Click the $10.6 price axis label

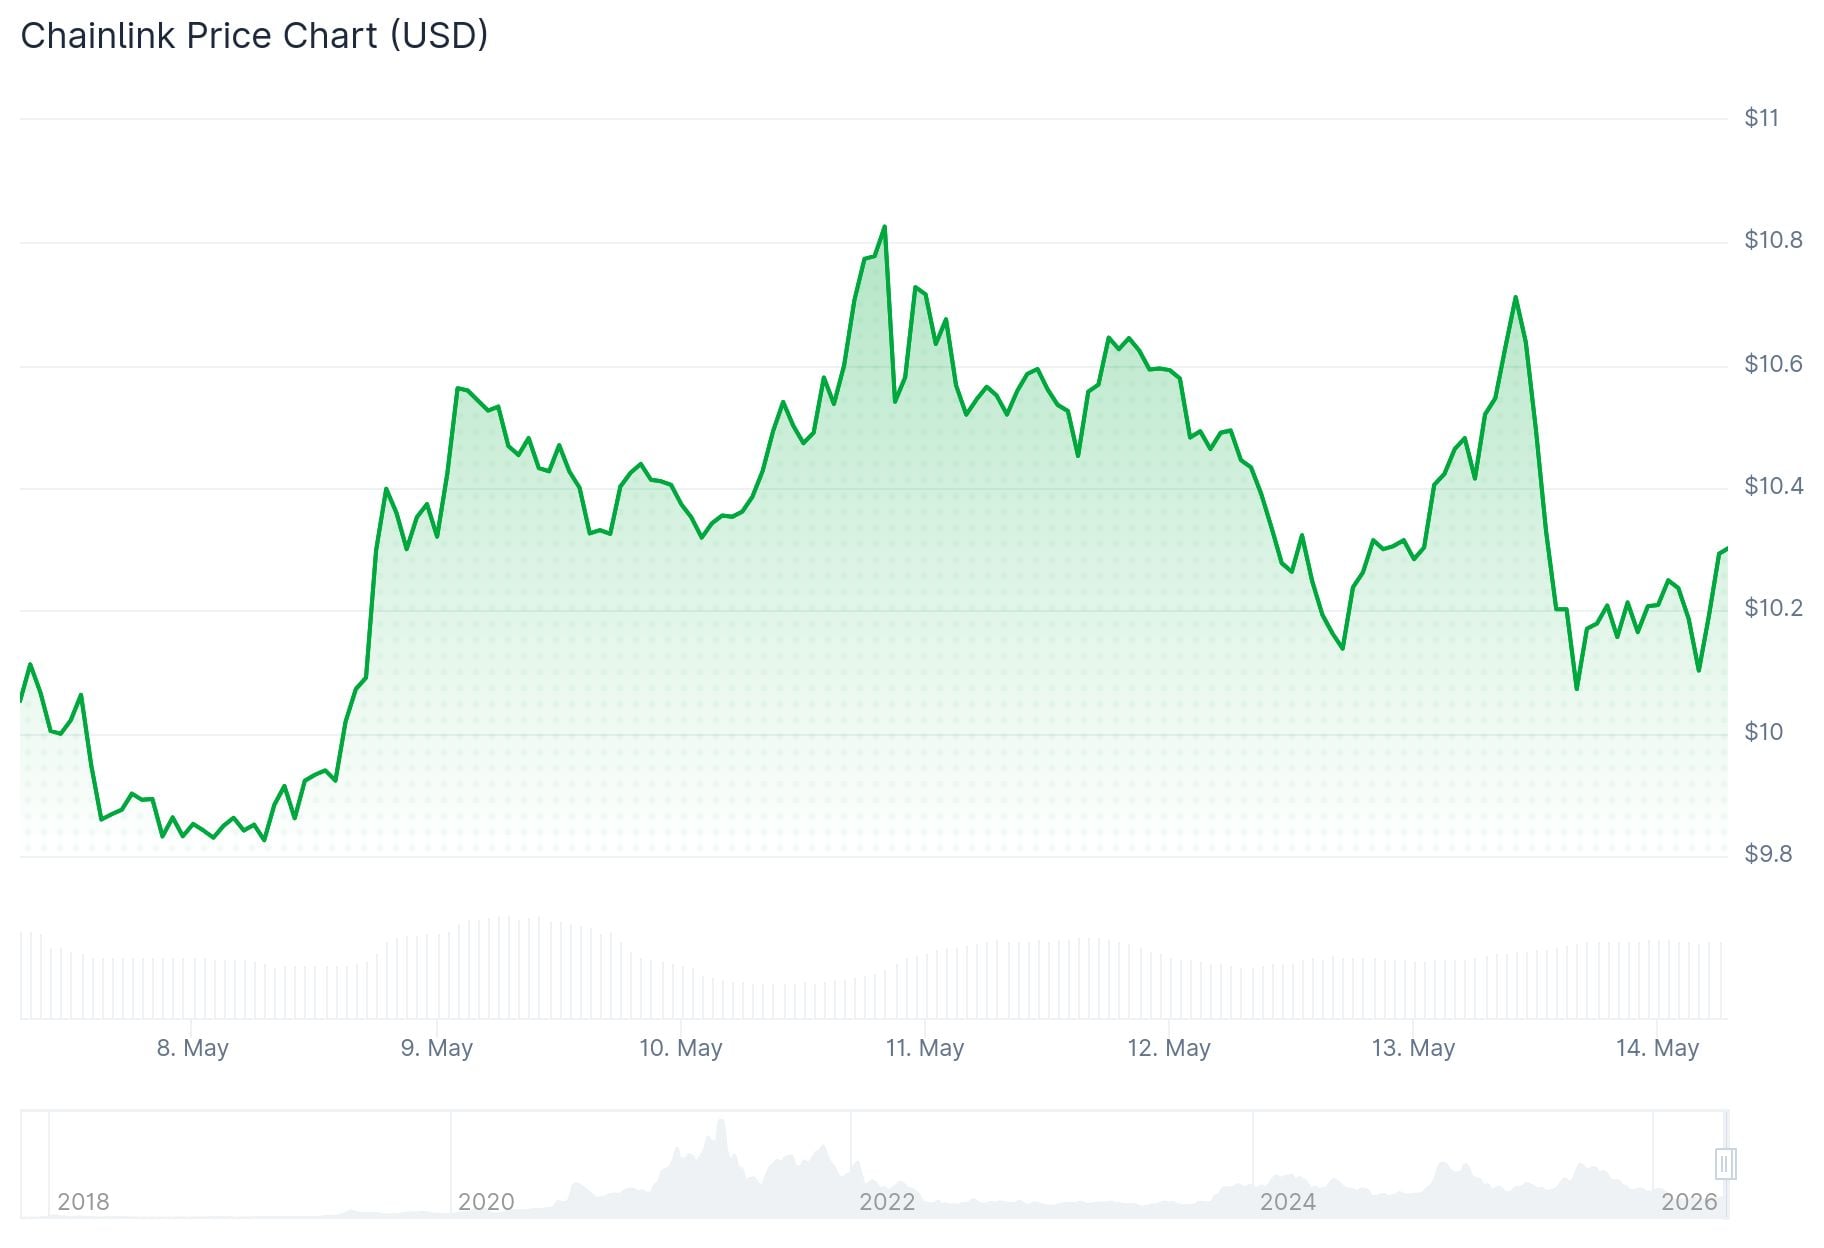click(1774, 364)
